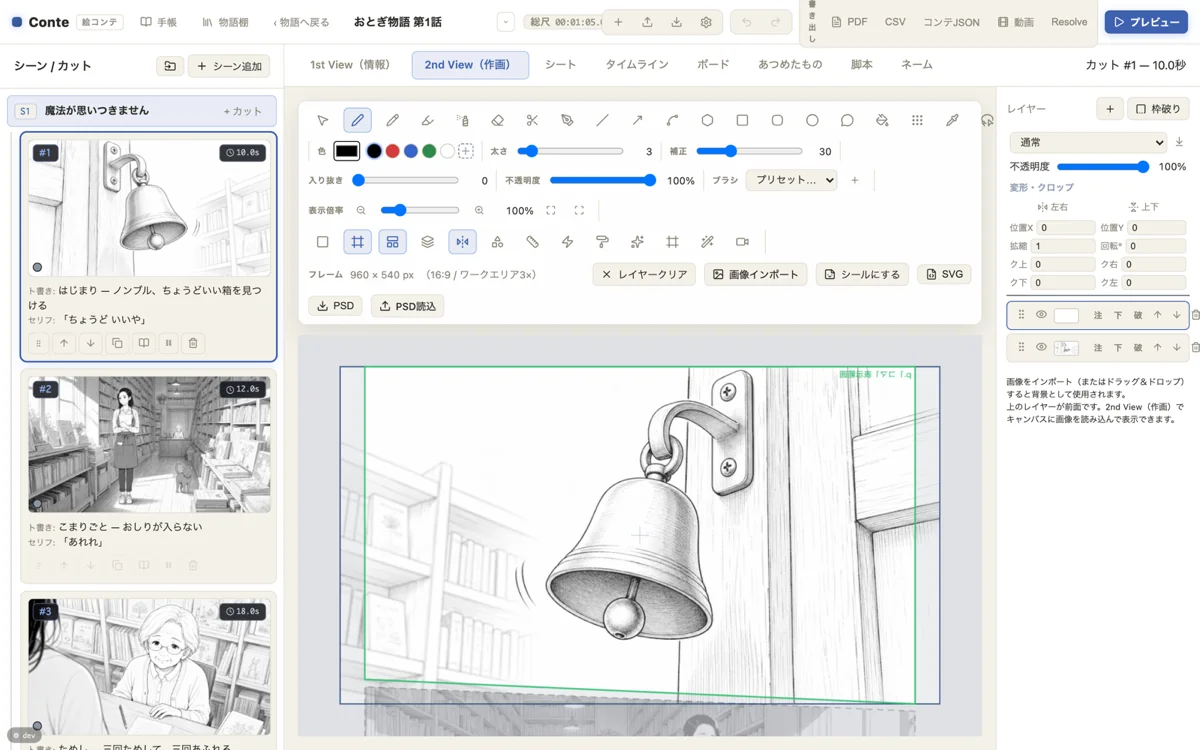Select the speech bubble tool
The width and height of the screenshot is (1200, 750).
click(847, 120)
